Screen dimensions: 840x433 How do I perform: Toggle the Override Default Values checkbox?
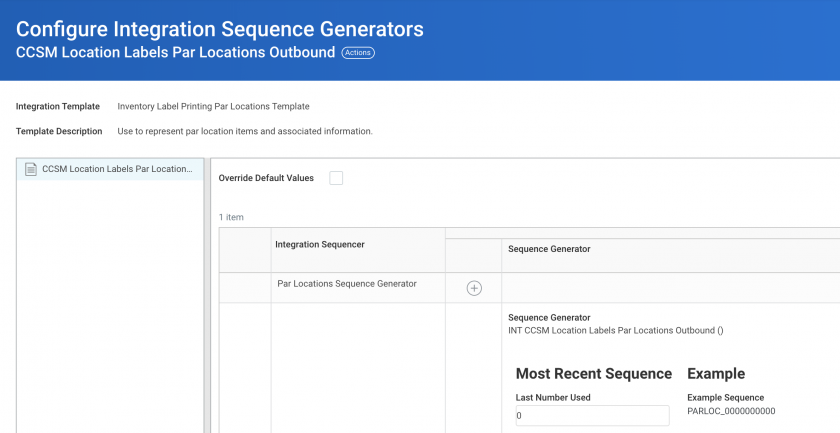tap(336, 178)
